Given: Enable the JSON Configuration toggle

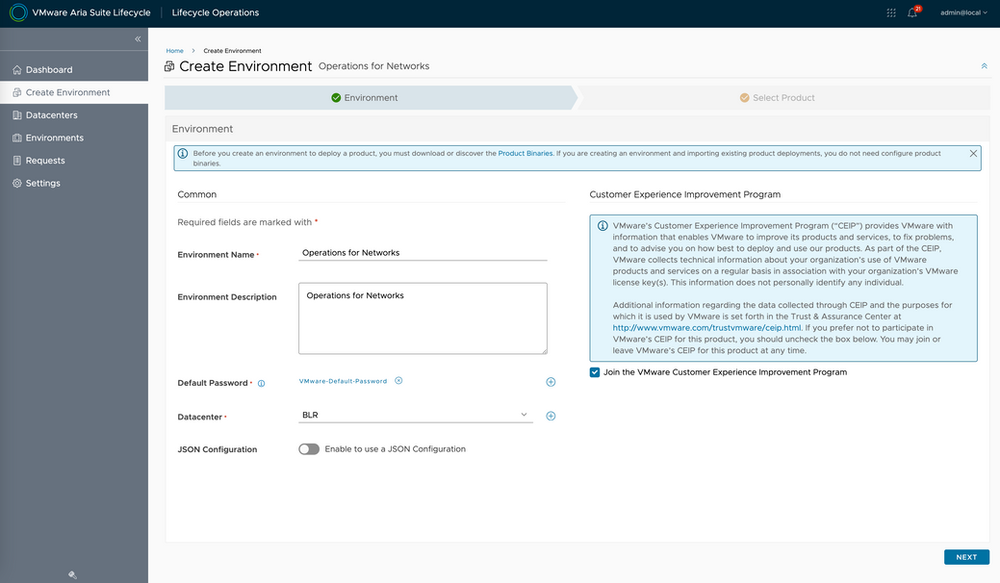Looking at the screenshot, I should (x=309, y=449).
